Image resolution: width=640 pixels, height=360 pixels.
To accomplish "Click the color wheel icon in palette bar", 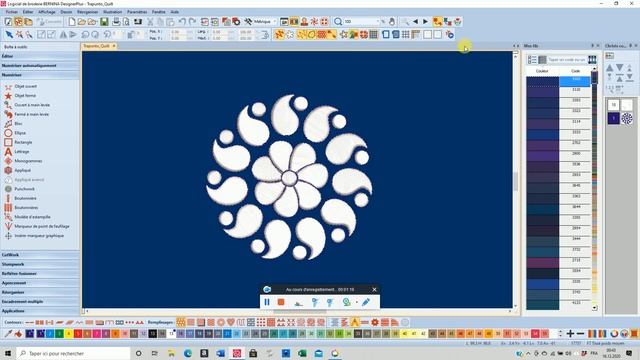I will click(x=614, y=334).
